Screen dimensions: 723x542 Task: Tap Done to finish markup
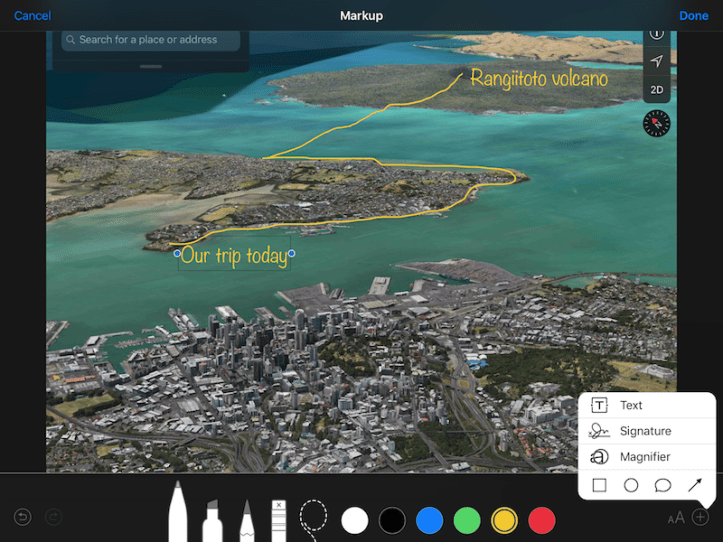click(x=693, y=16)
